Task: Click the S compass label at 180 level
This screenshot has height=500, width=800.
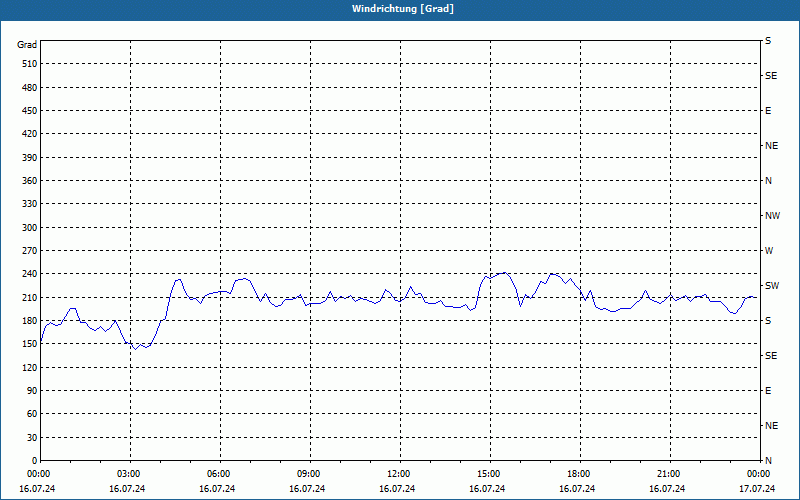Action: click(x=768, y=321)
